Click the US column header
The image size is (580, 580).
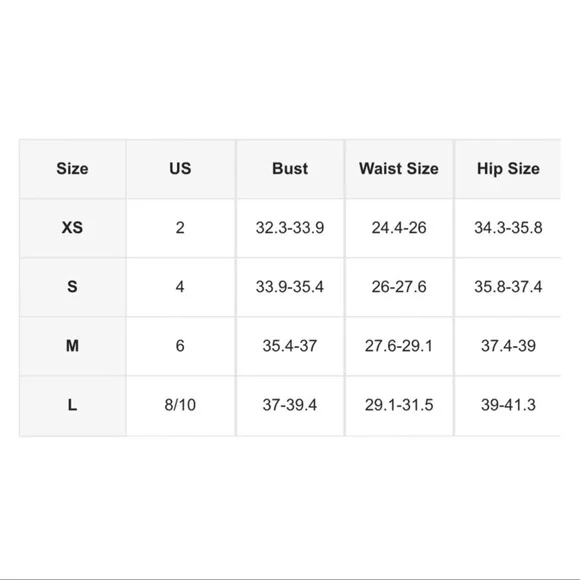pyautogui.click(x=180, y=169)
